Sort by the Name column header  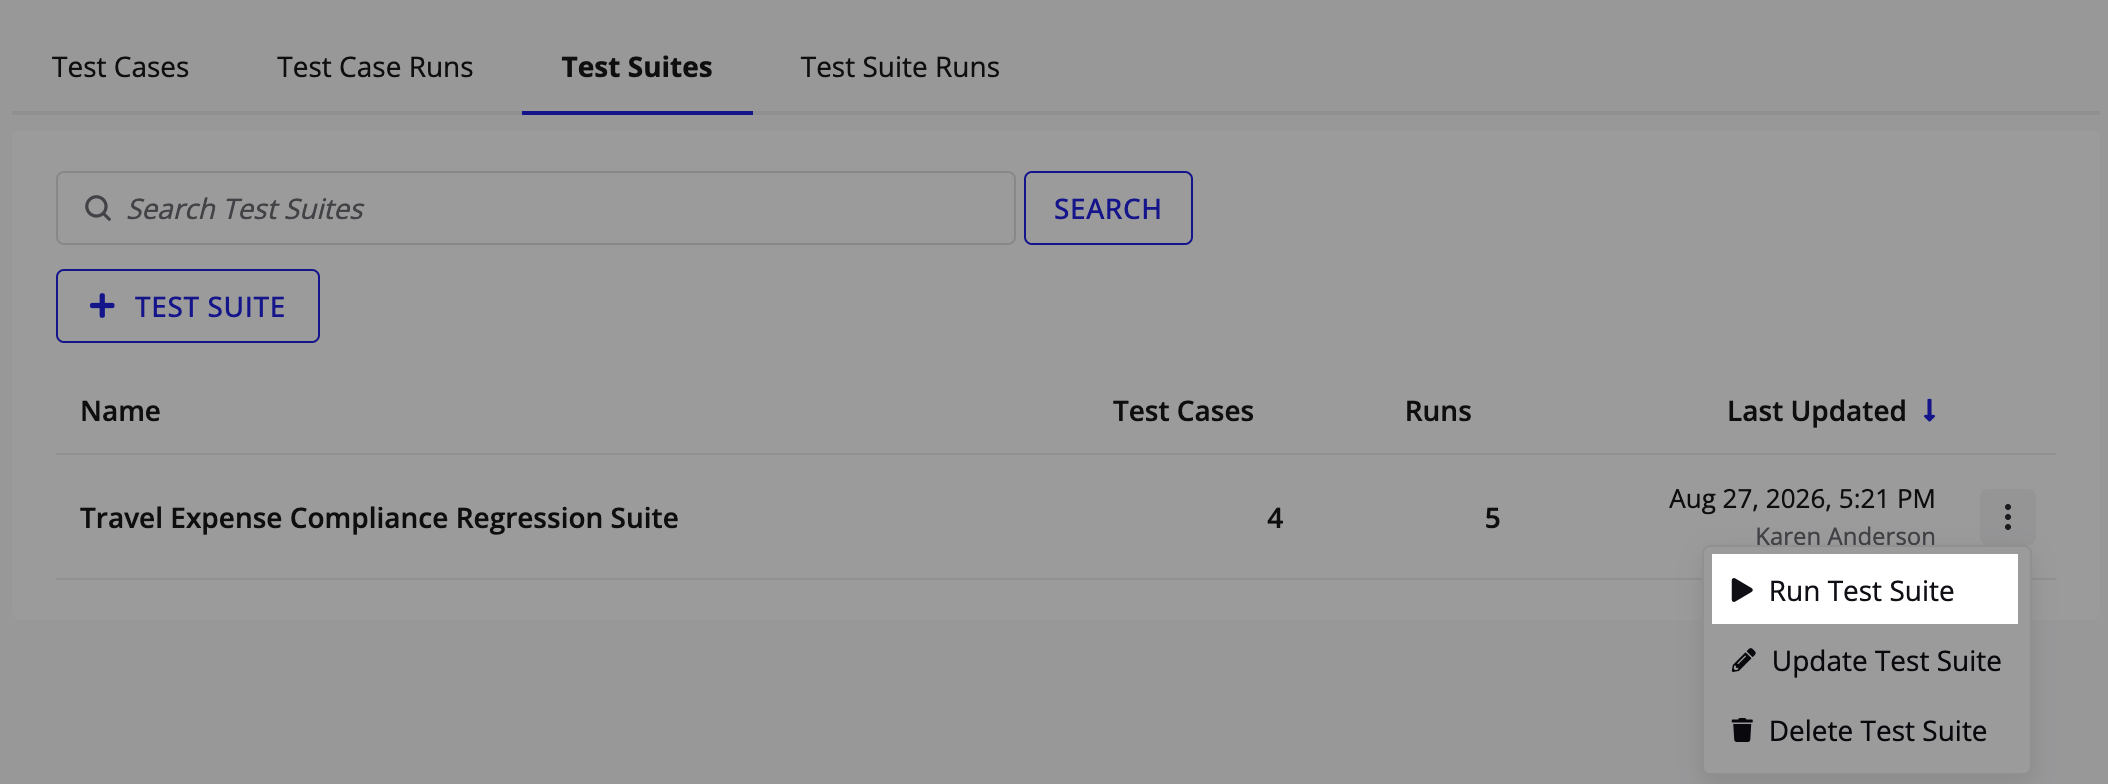pos(121,411)
